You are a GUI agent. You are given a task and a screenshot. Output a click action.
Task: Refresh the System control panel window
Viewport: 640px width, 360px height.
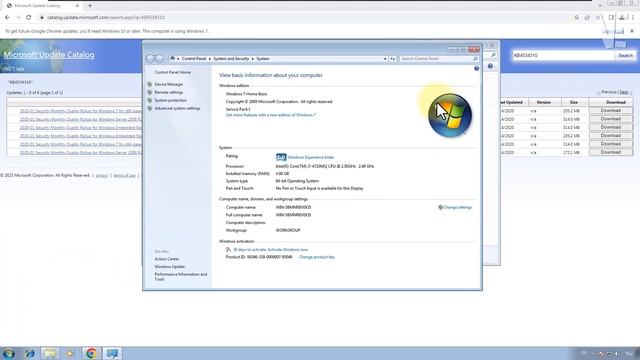point(392,59)
